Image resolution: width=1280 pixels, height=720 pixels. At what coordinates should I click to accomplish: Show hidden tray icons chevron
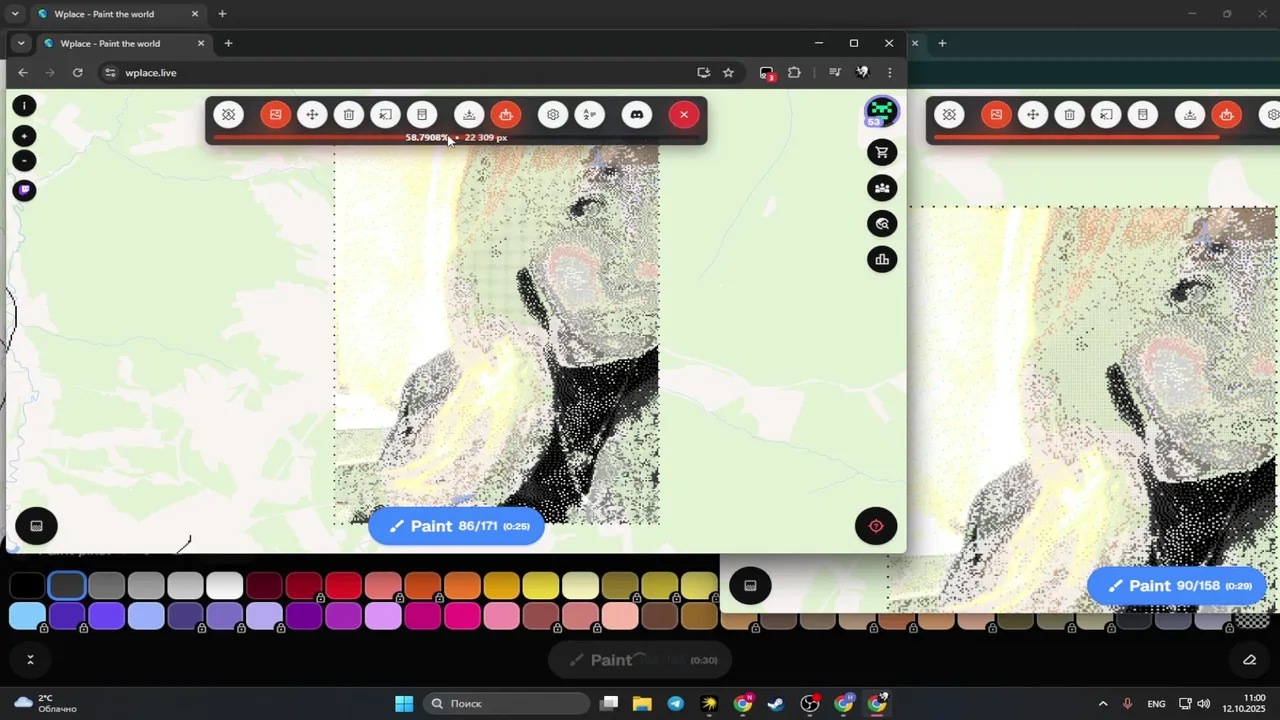point(1103,704)
